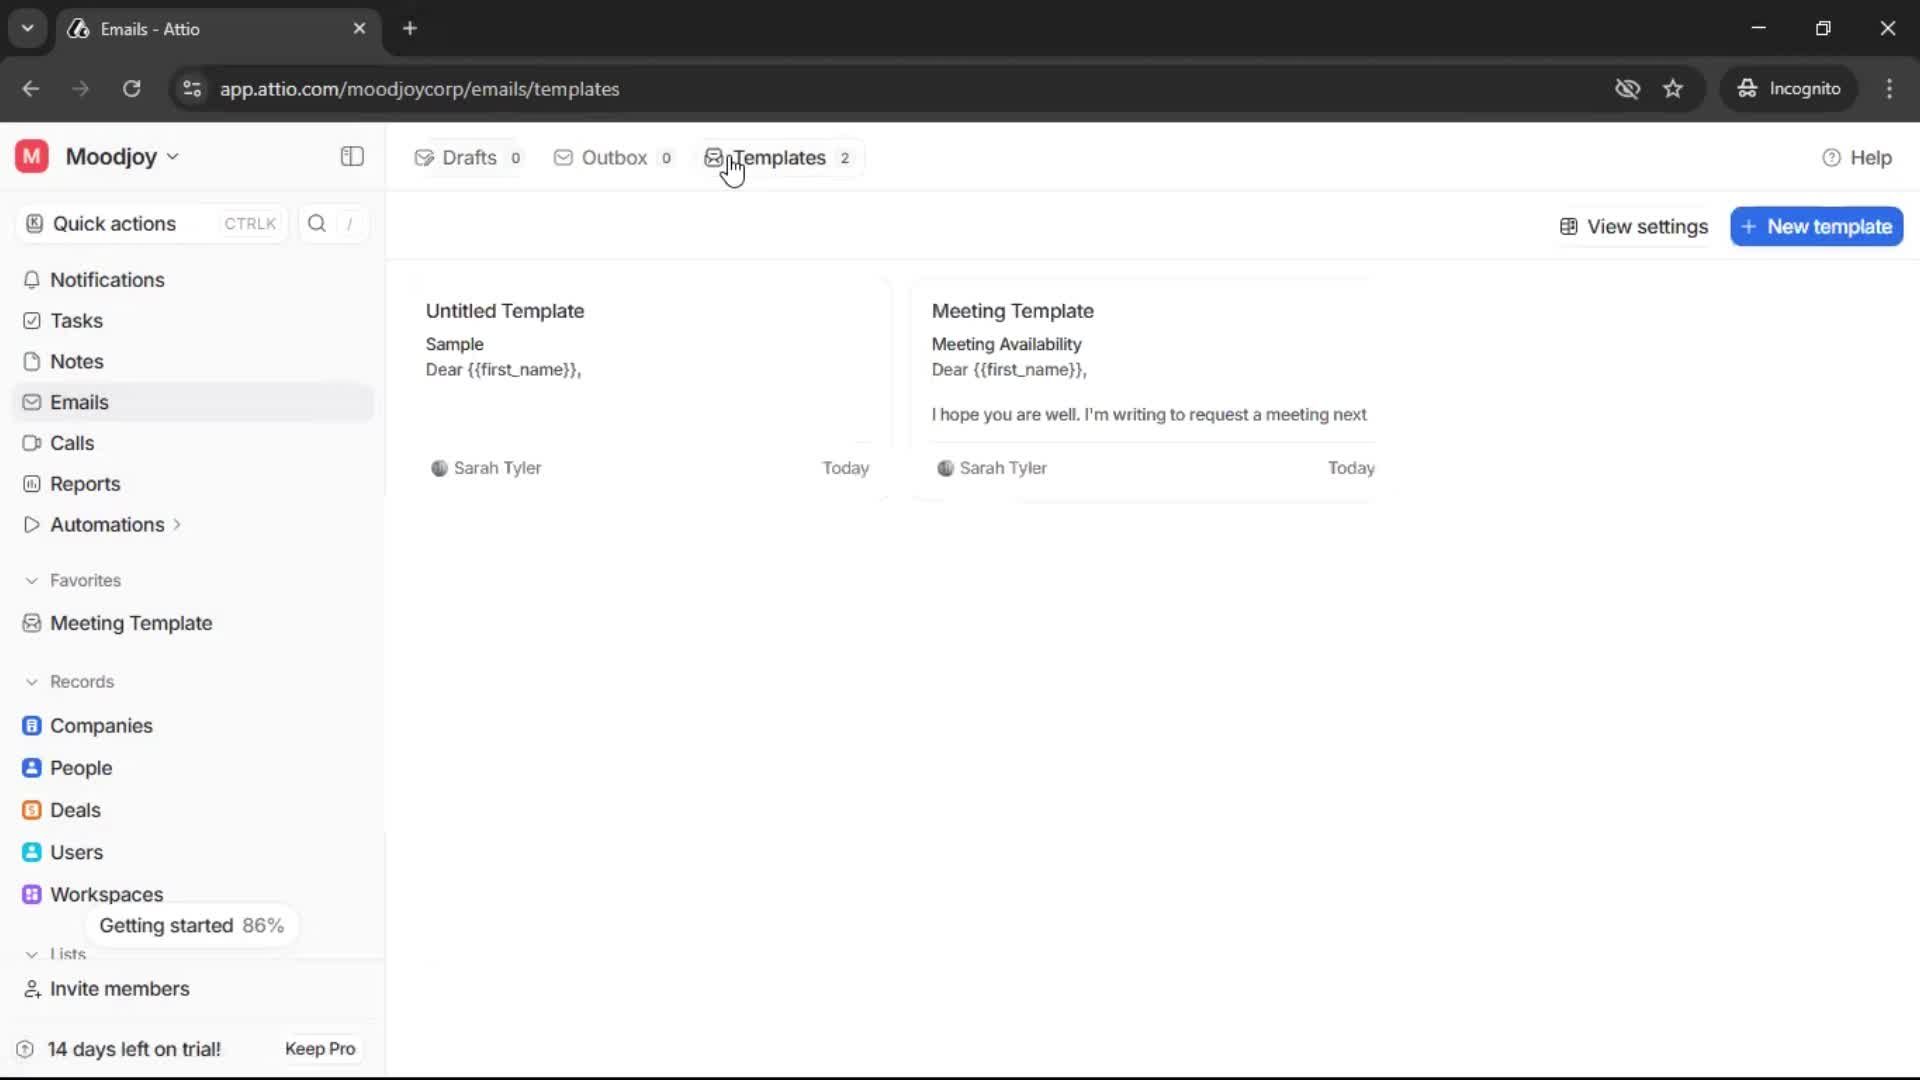
Task: Open the Deals records
Action: click(x=75, y=810)
